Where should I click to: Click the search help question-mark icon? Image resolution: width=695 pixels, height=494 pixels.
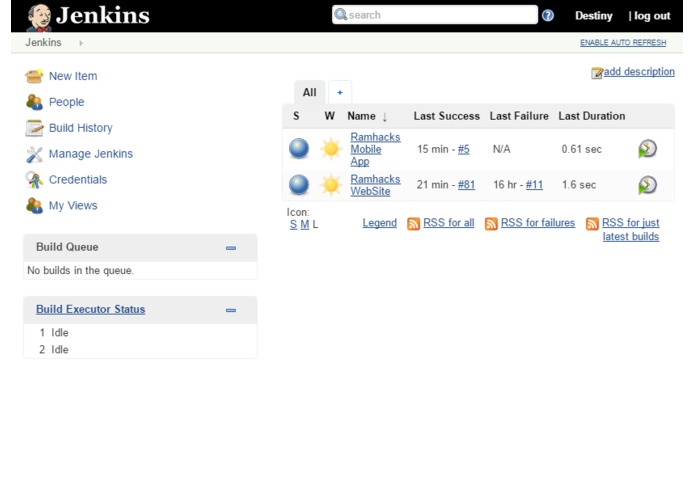[x=548, y=16]
